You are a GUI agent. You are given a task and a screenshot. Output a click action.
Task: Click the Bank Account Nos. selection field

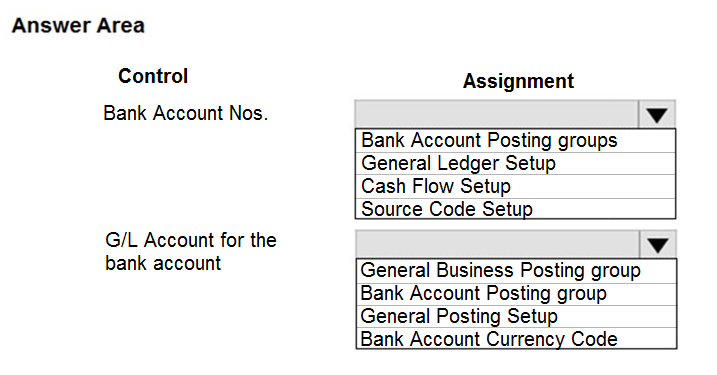click(497, 114)
